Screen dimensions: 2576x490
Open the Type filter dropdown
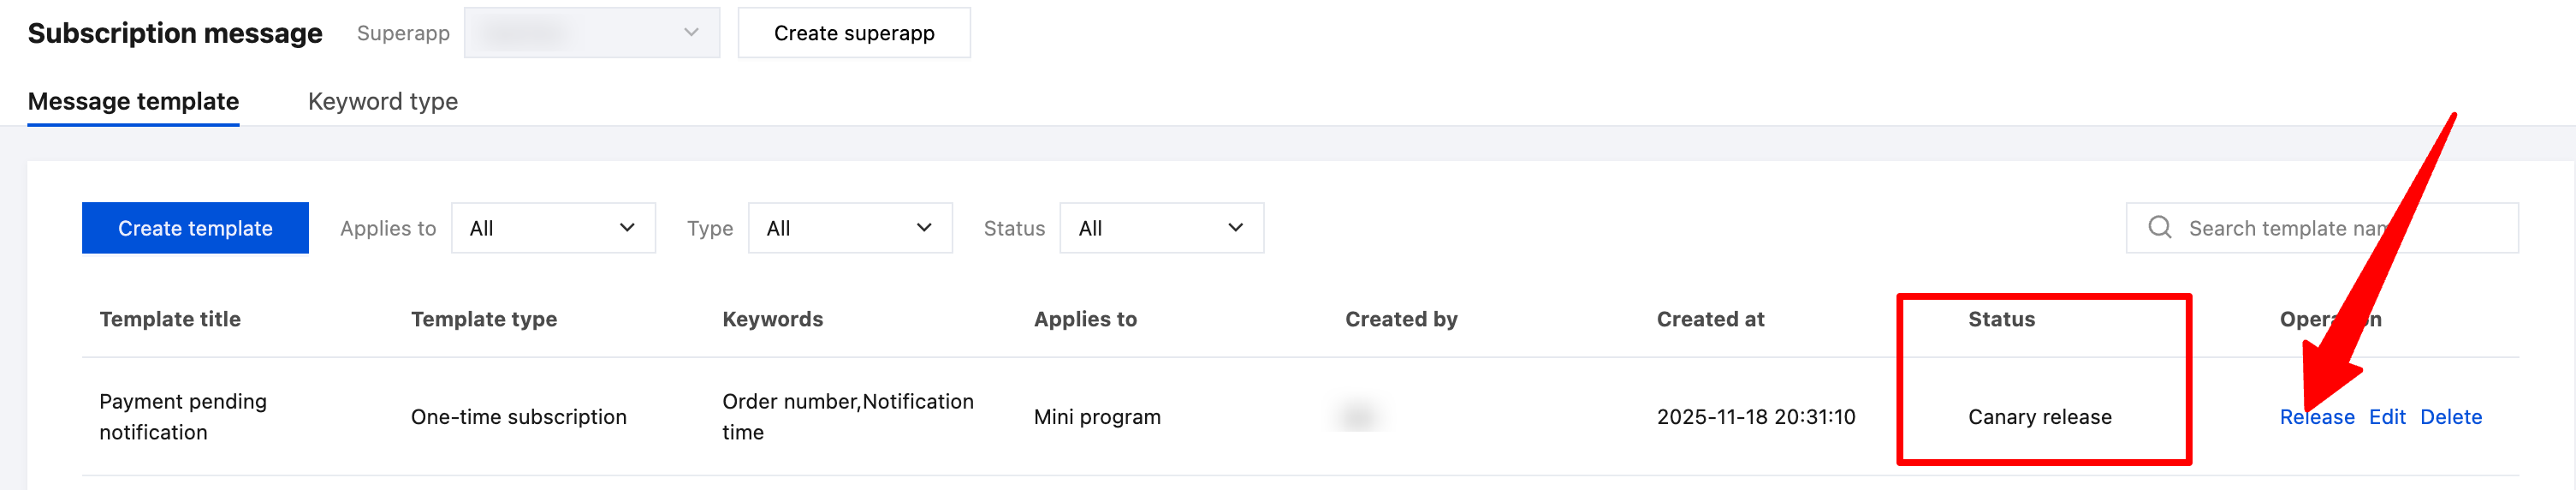[x=849, y=228]
